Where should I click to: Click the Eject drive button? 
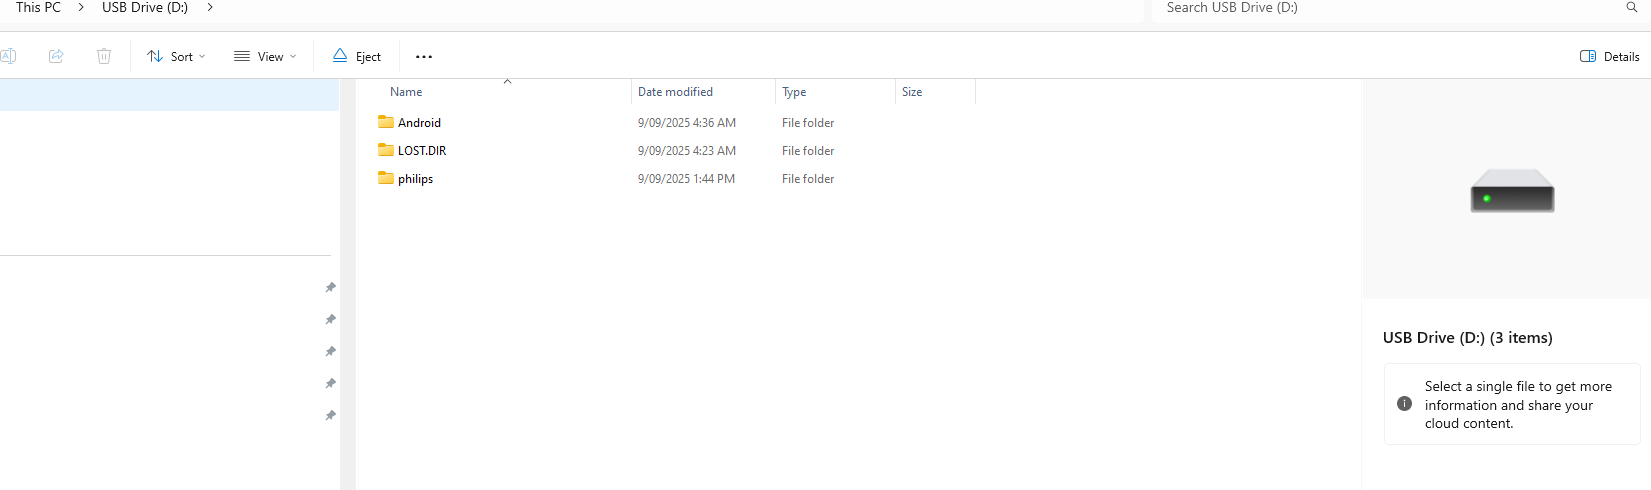coord(357,56)
